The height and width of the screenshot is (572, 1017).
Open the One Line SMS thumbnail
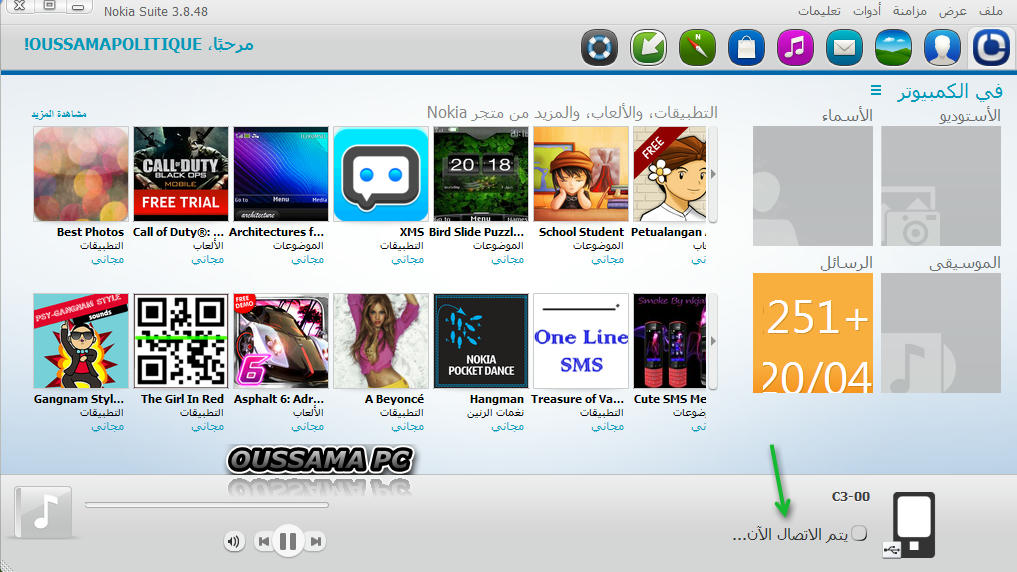coord(581,340)
